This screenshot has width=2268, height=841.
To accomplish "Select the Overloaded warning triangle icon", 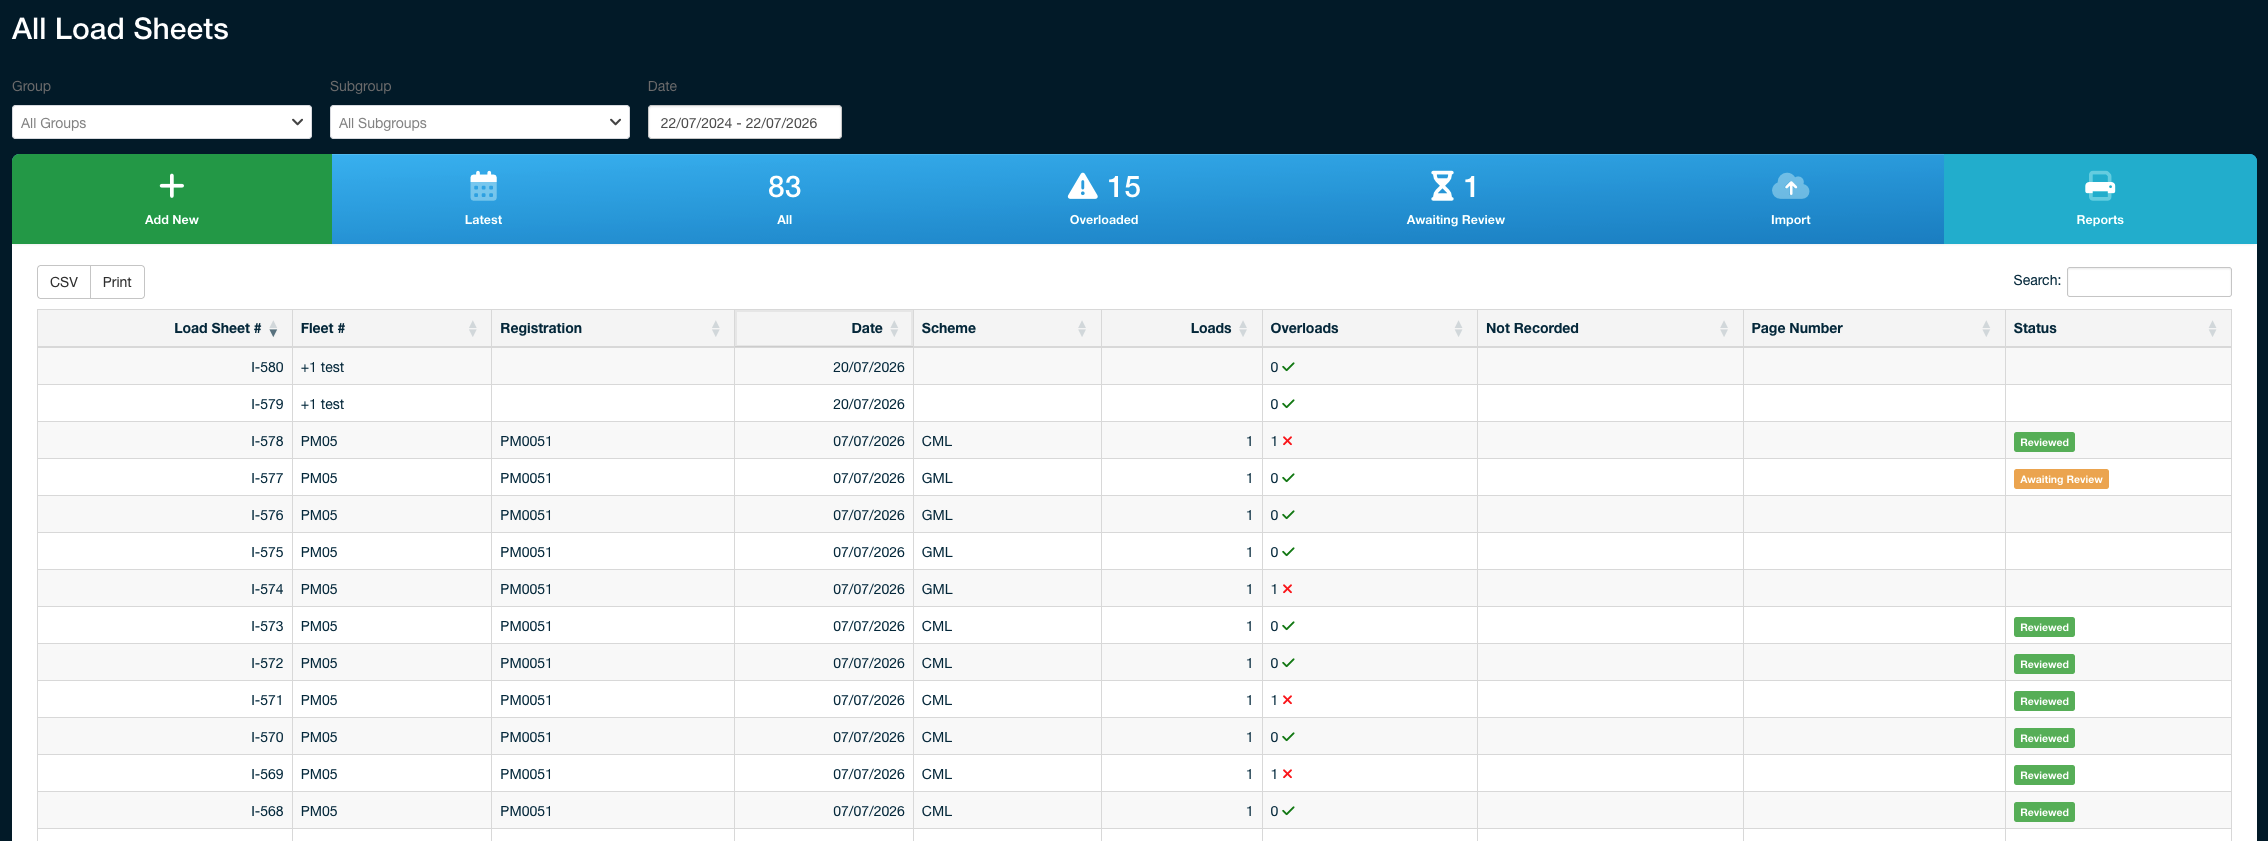I will (x=1082, y=186).
